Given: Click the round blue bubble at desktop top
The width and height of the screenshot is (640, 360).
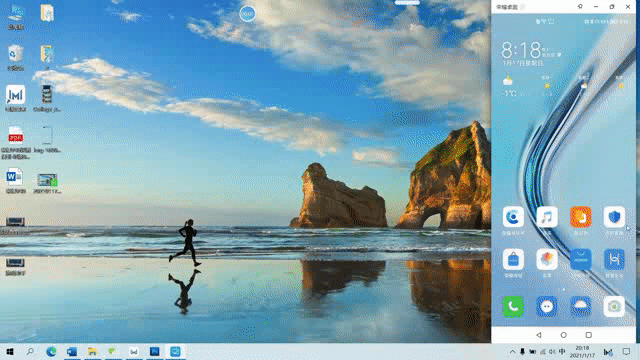Looking at the screenshot, I should click(x=247, y=14).
